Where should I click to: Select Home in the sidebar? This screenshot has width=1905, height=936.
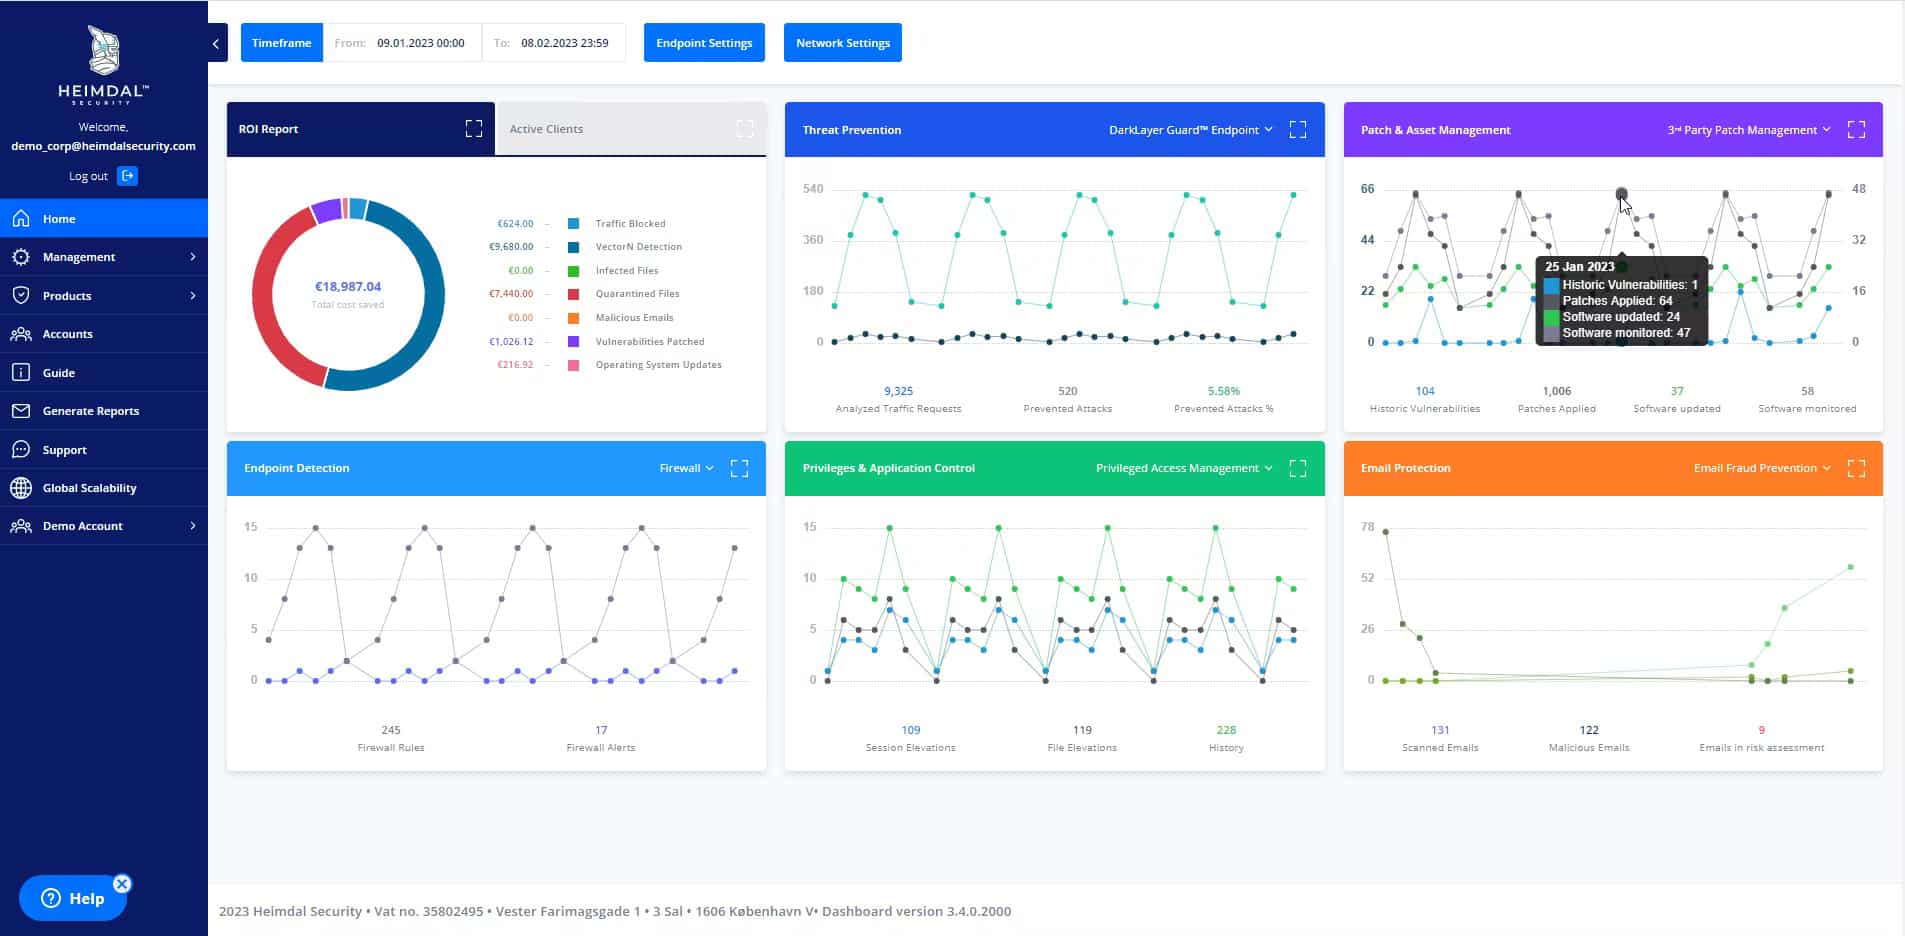(x=59, y=218)
